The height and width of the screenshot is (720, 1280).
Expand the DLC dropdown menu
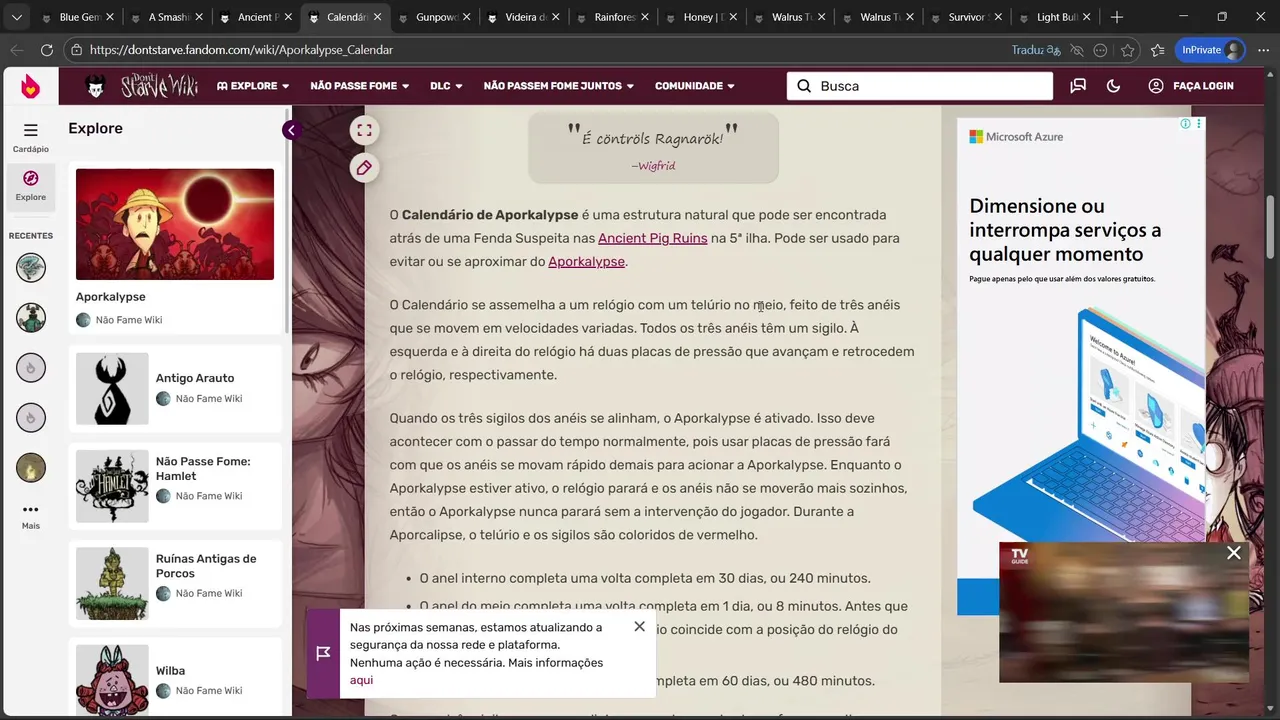tap(446, 86)
